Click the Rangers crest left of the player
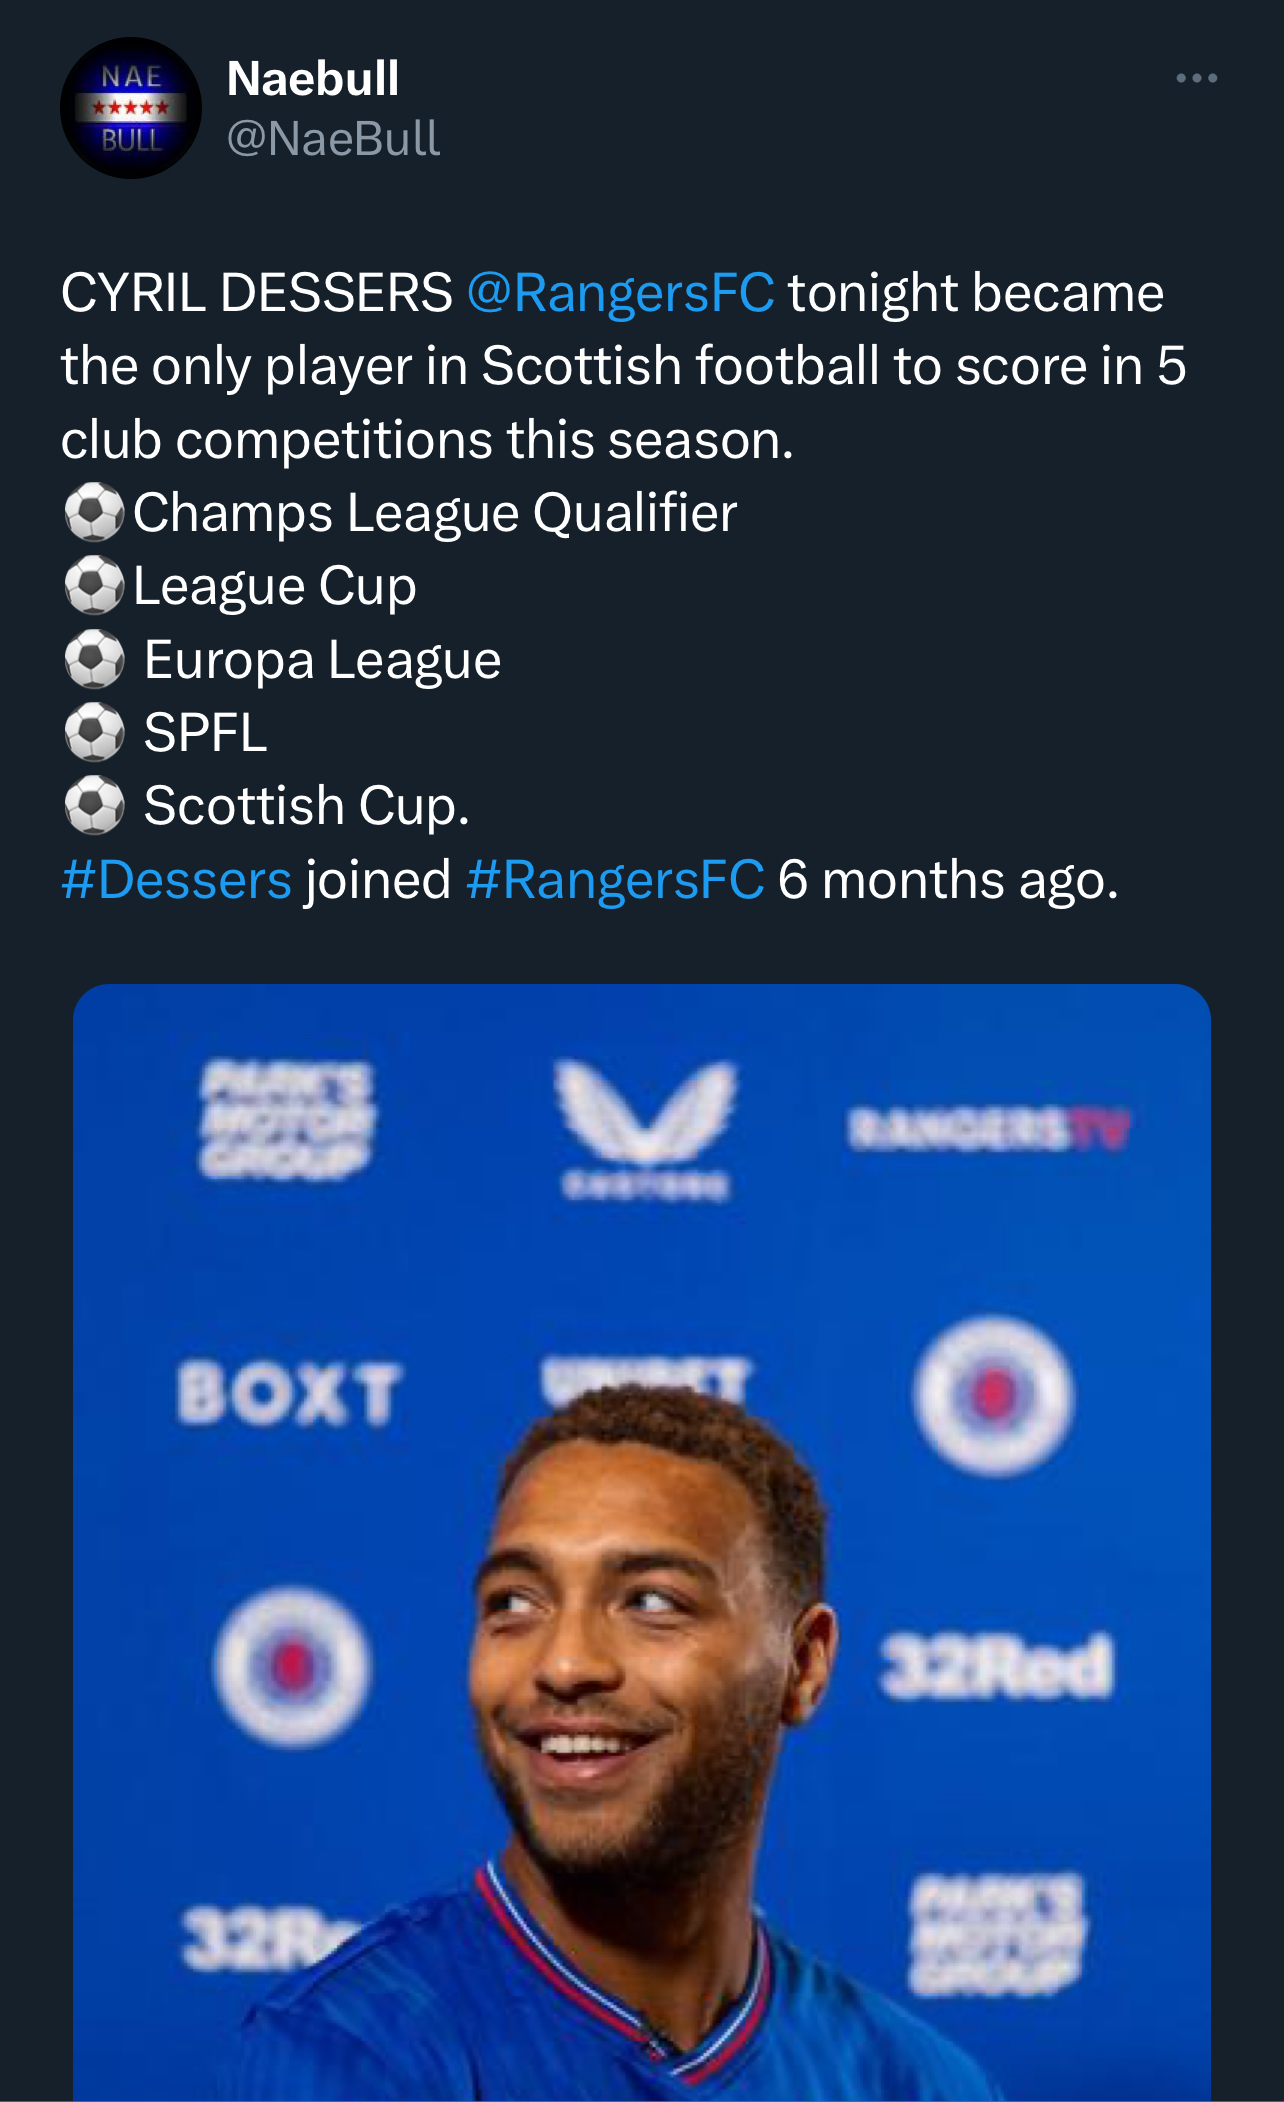Screen dimensions: 1284x2102 (293, 1666)
